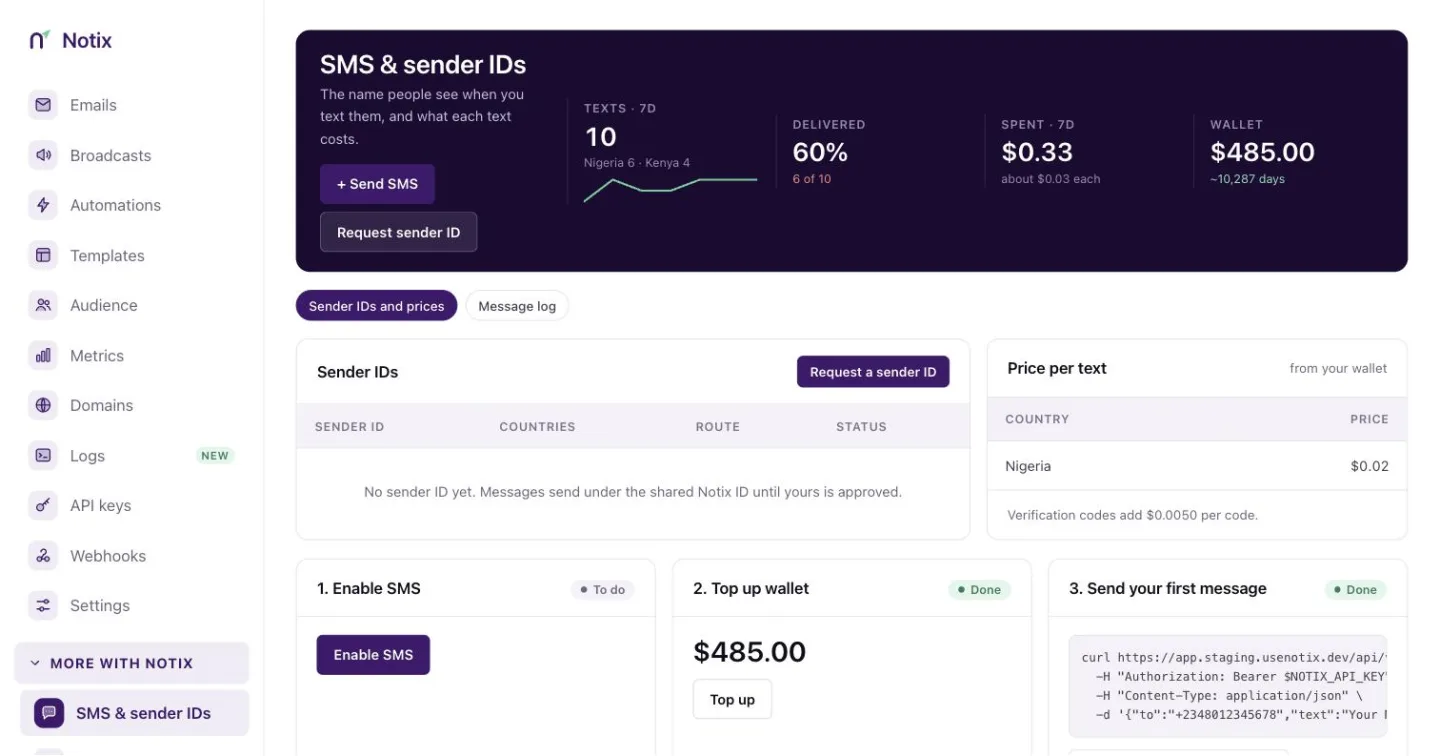The width and height of the screenshot is (1440, 756).
Task: Click the $0.33 spent stat
Action: (x=1037, y=152)
